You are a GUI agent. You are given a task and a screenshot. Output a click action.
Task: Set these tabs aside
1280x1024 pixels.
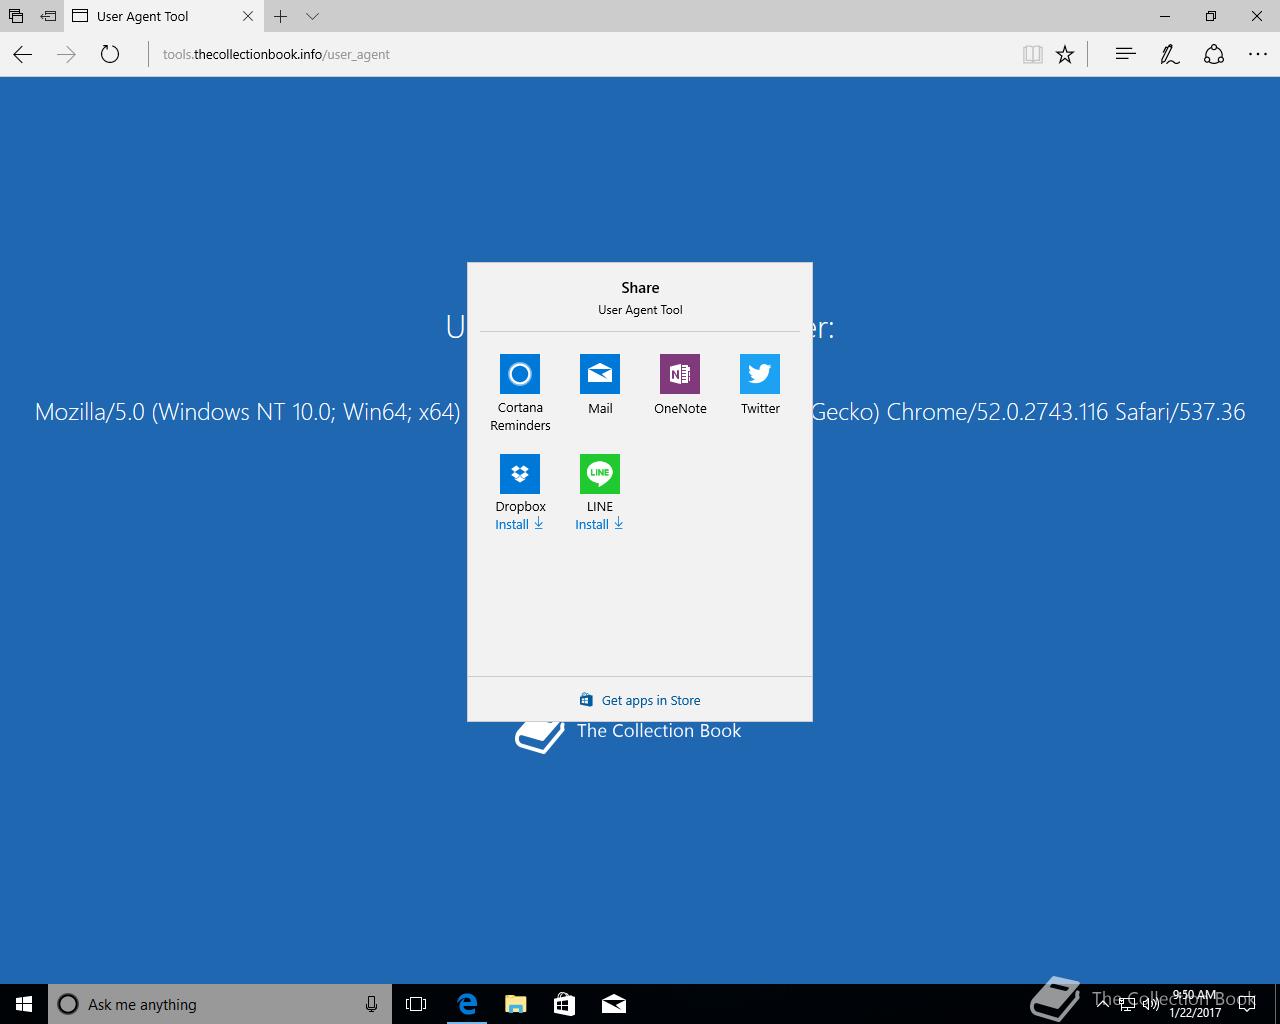(x=47, y=16)
